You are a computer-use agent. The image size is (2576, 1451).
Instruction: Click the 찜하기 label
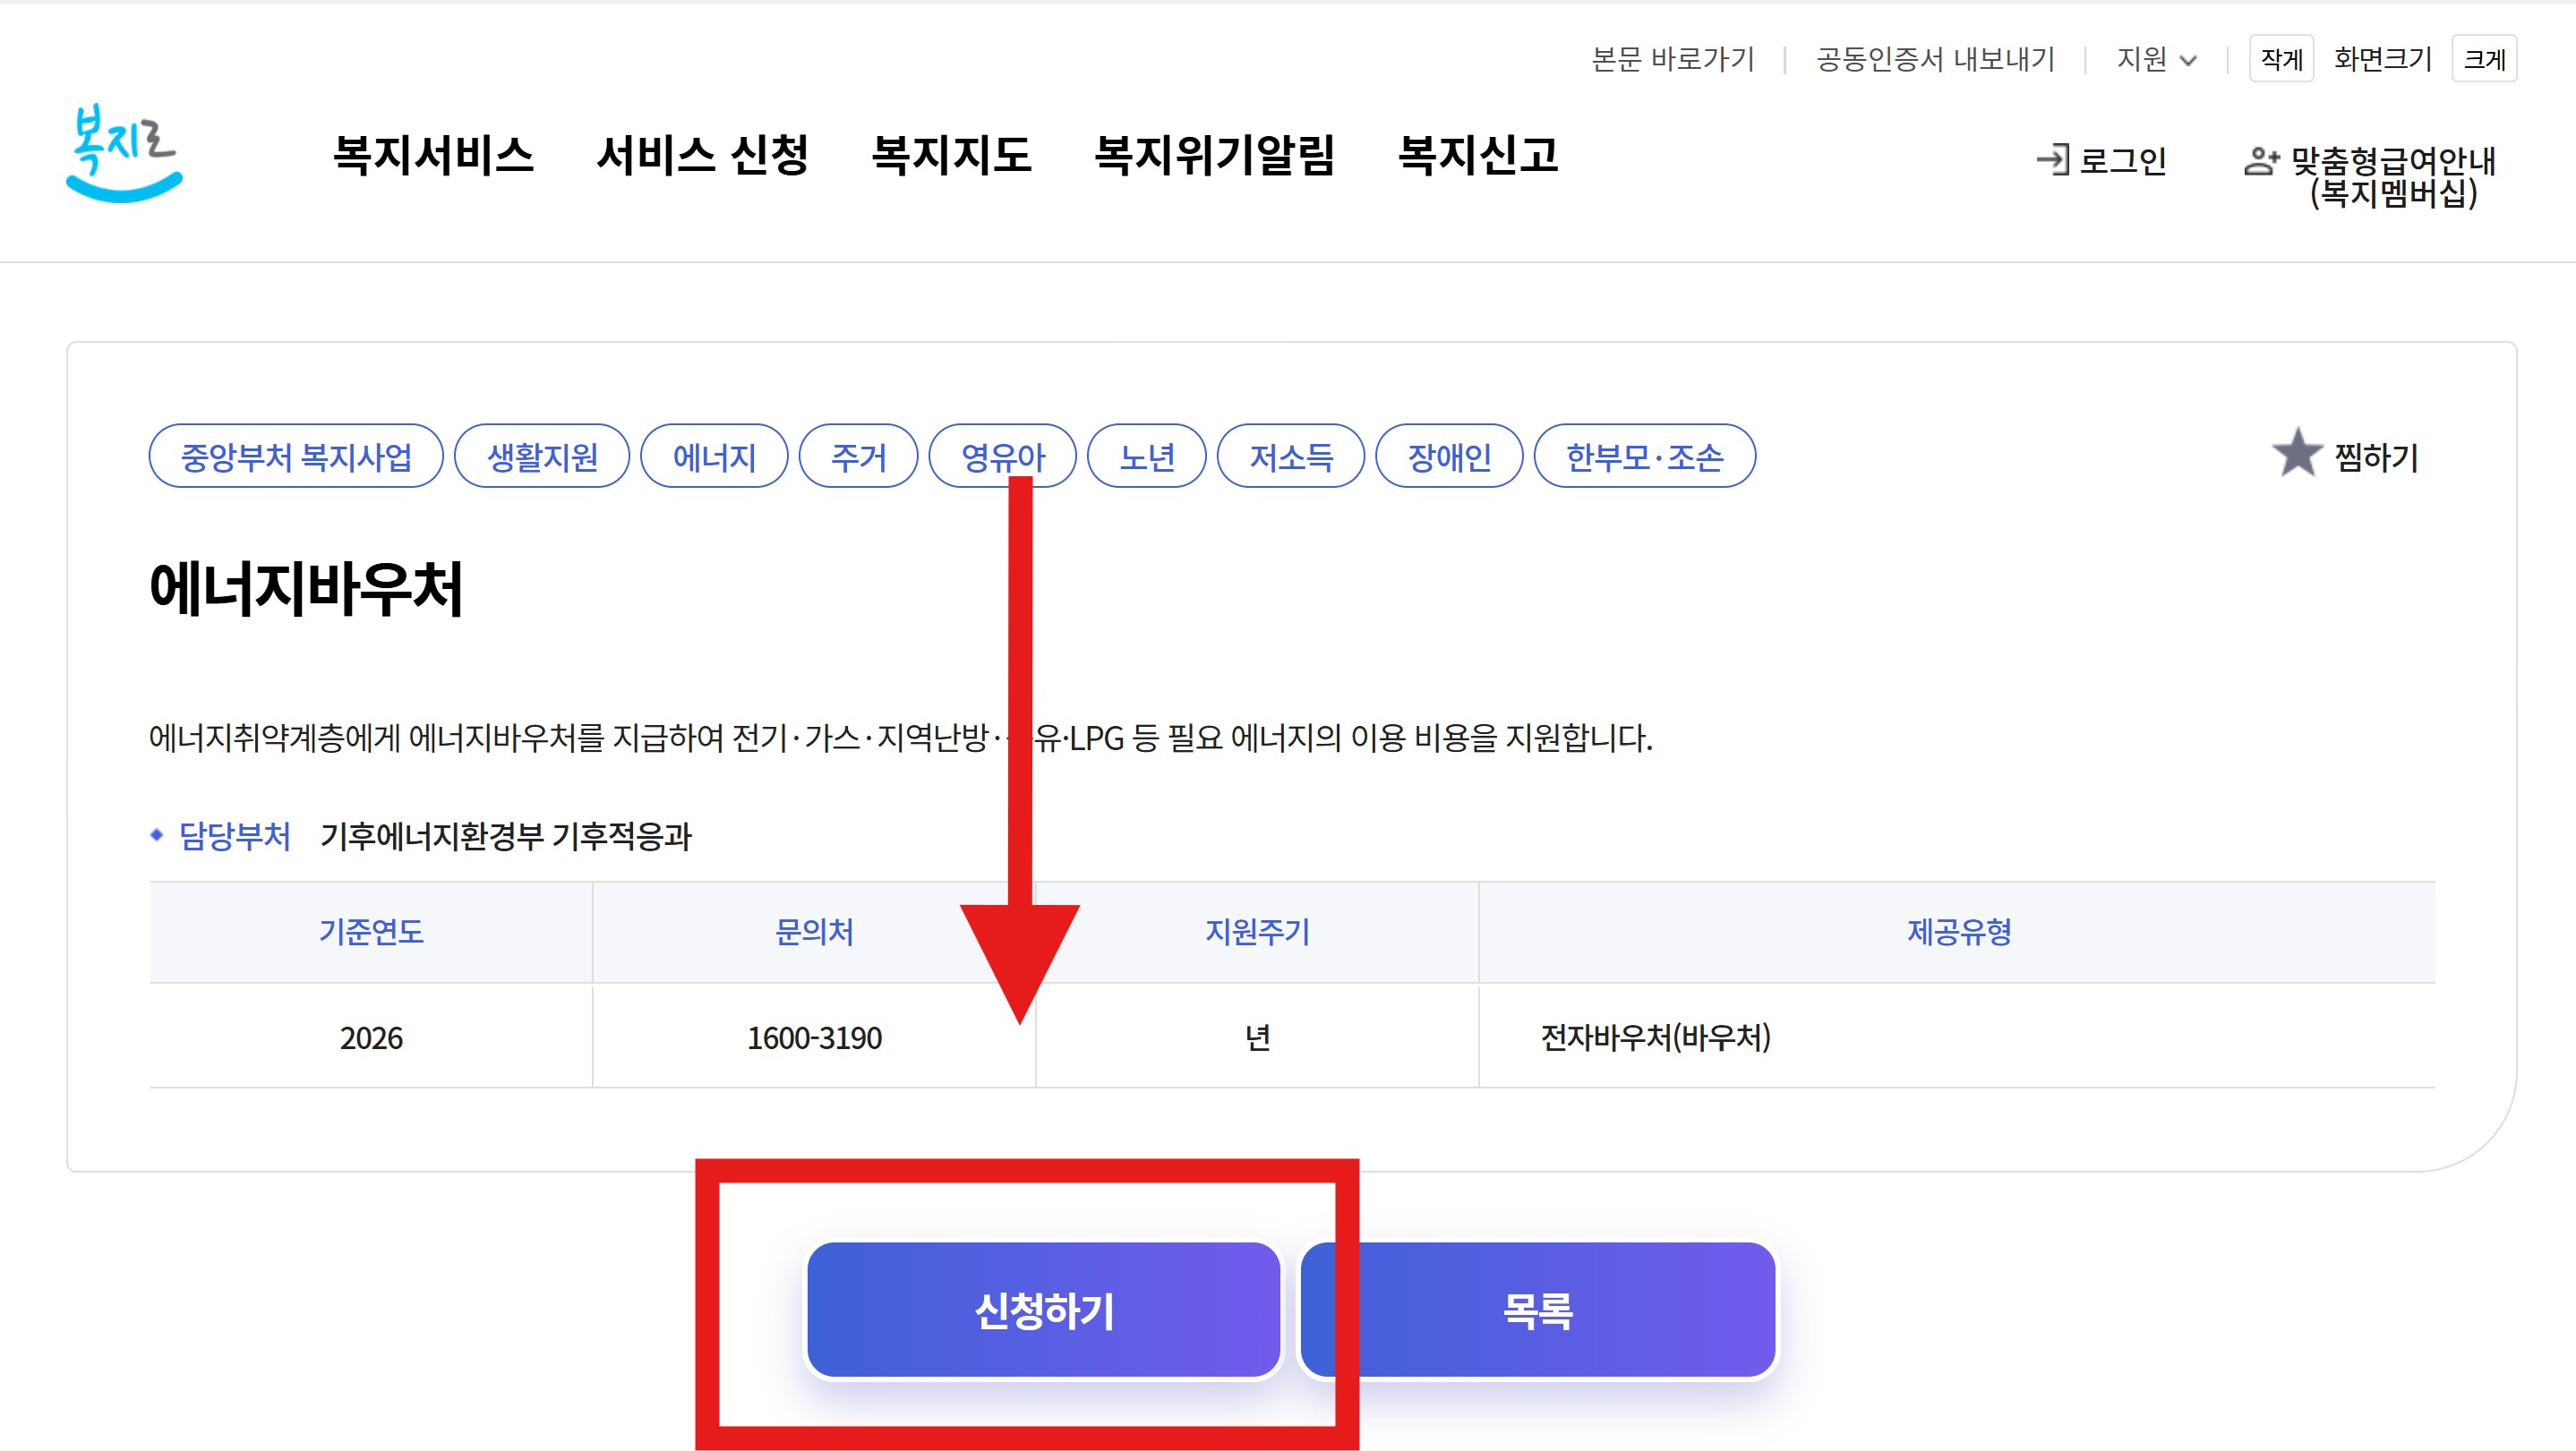coord(2376,457)
